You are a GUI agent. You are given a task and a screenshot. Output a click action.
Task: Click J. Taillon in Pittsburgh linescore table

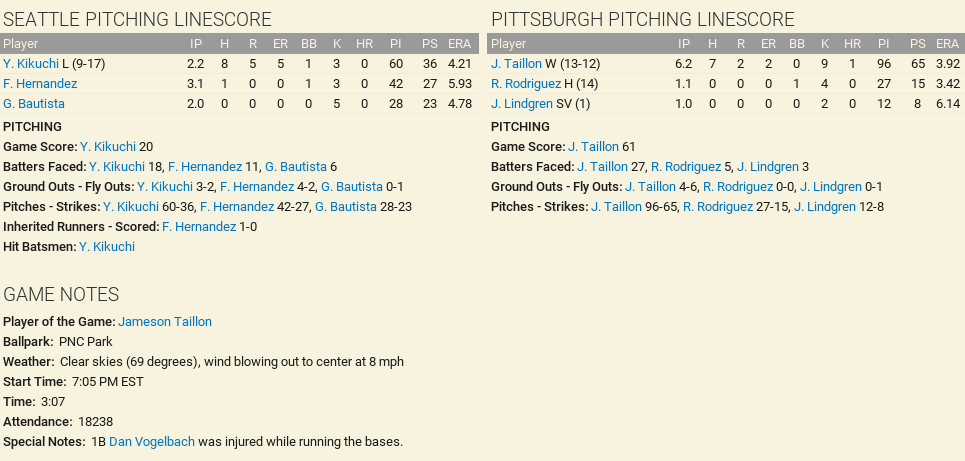coord(516,64)
